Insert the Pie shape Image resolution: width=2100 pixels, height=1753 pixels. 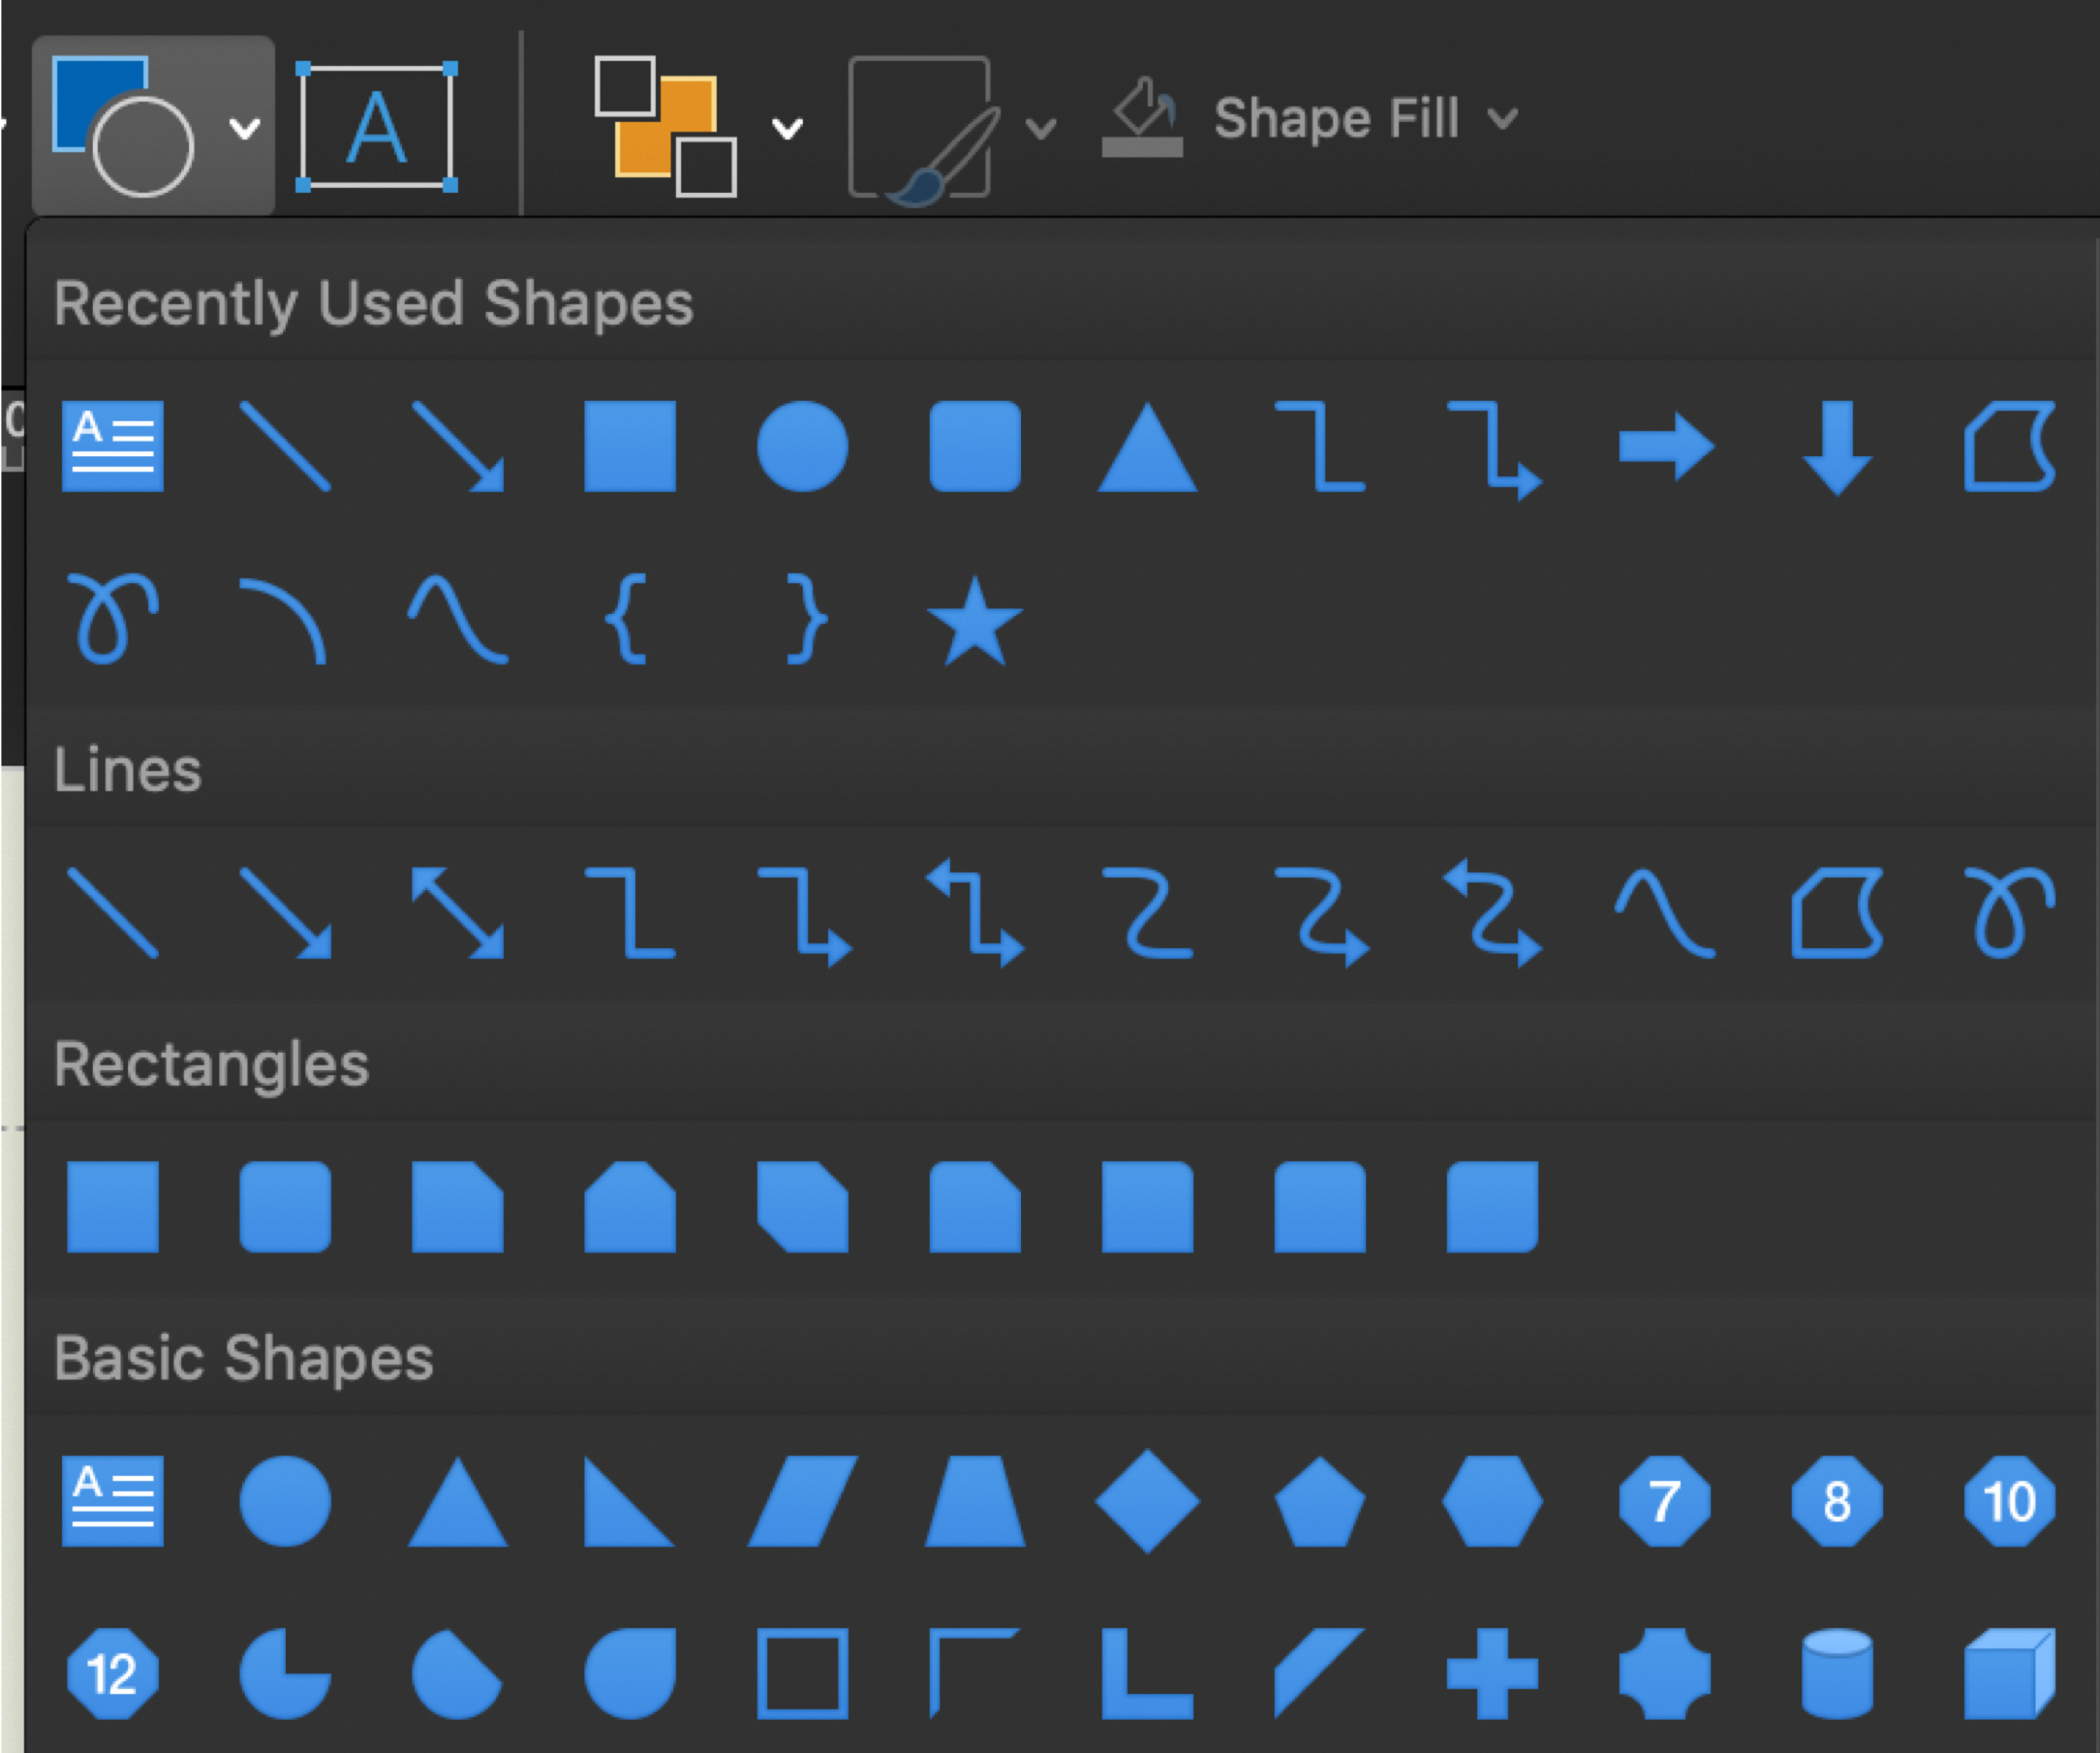point(285,1674)
